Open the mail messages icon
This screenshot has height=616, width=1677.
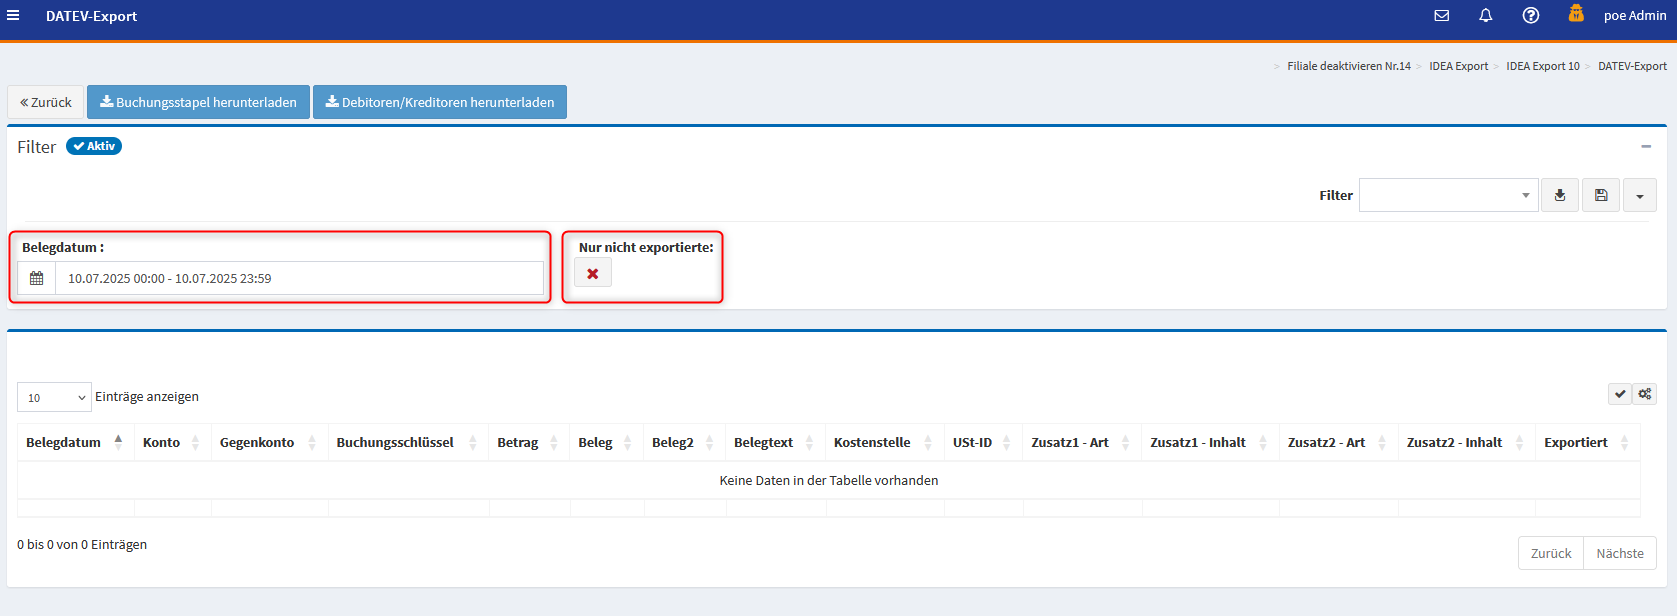1441,16
